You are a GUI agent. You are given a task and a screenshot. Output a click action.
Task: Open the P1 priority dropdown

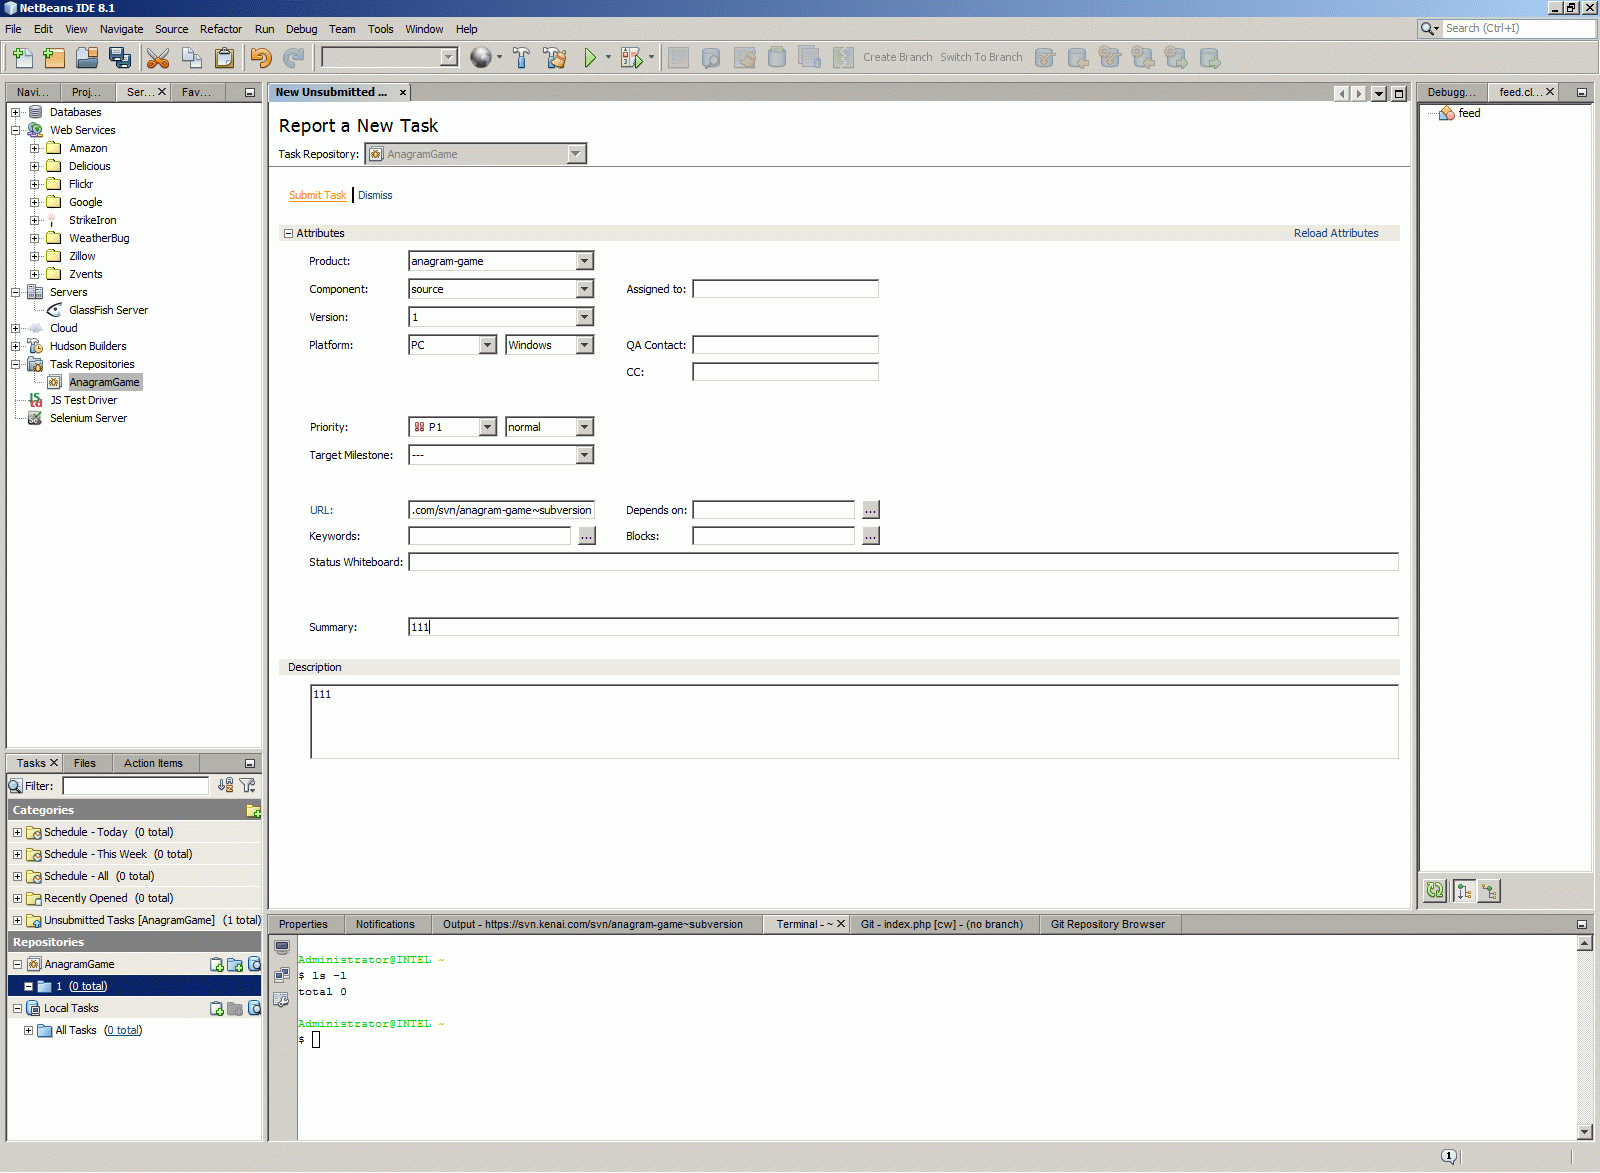(x=488, y=427)
